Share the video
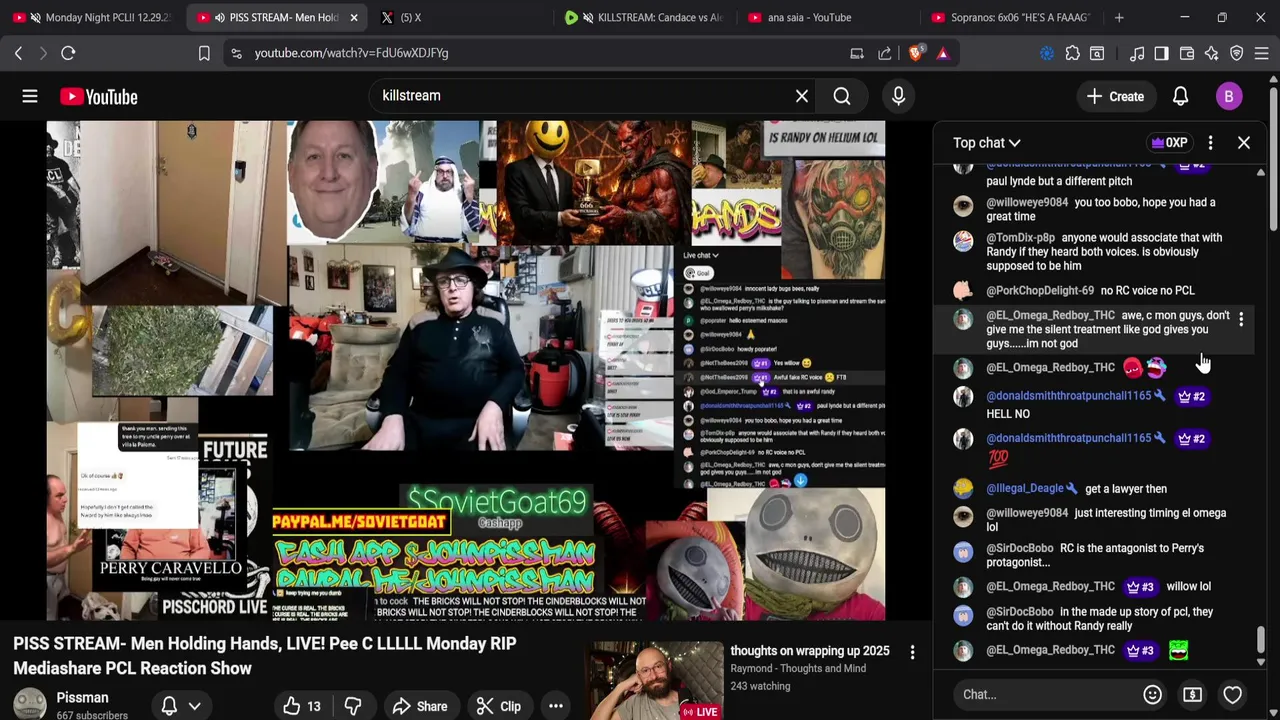This screenshot has height=720, width=1280. [x=420, y=706]
